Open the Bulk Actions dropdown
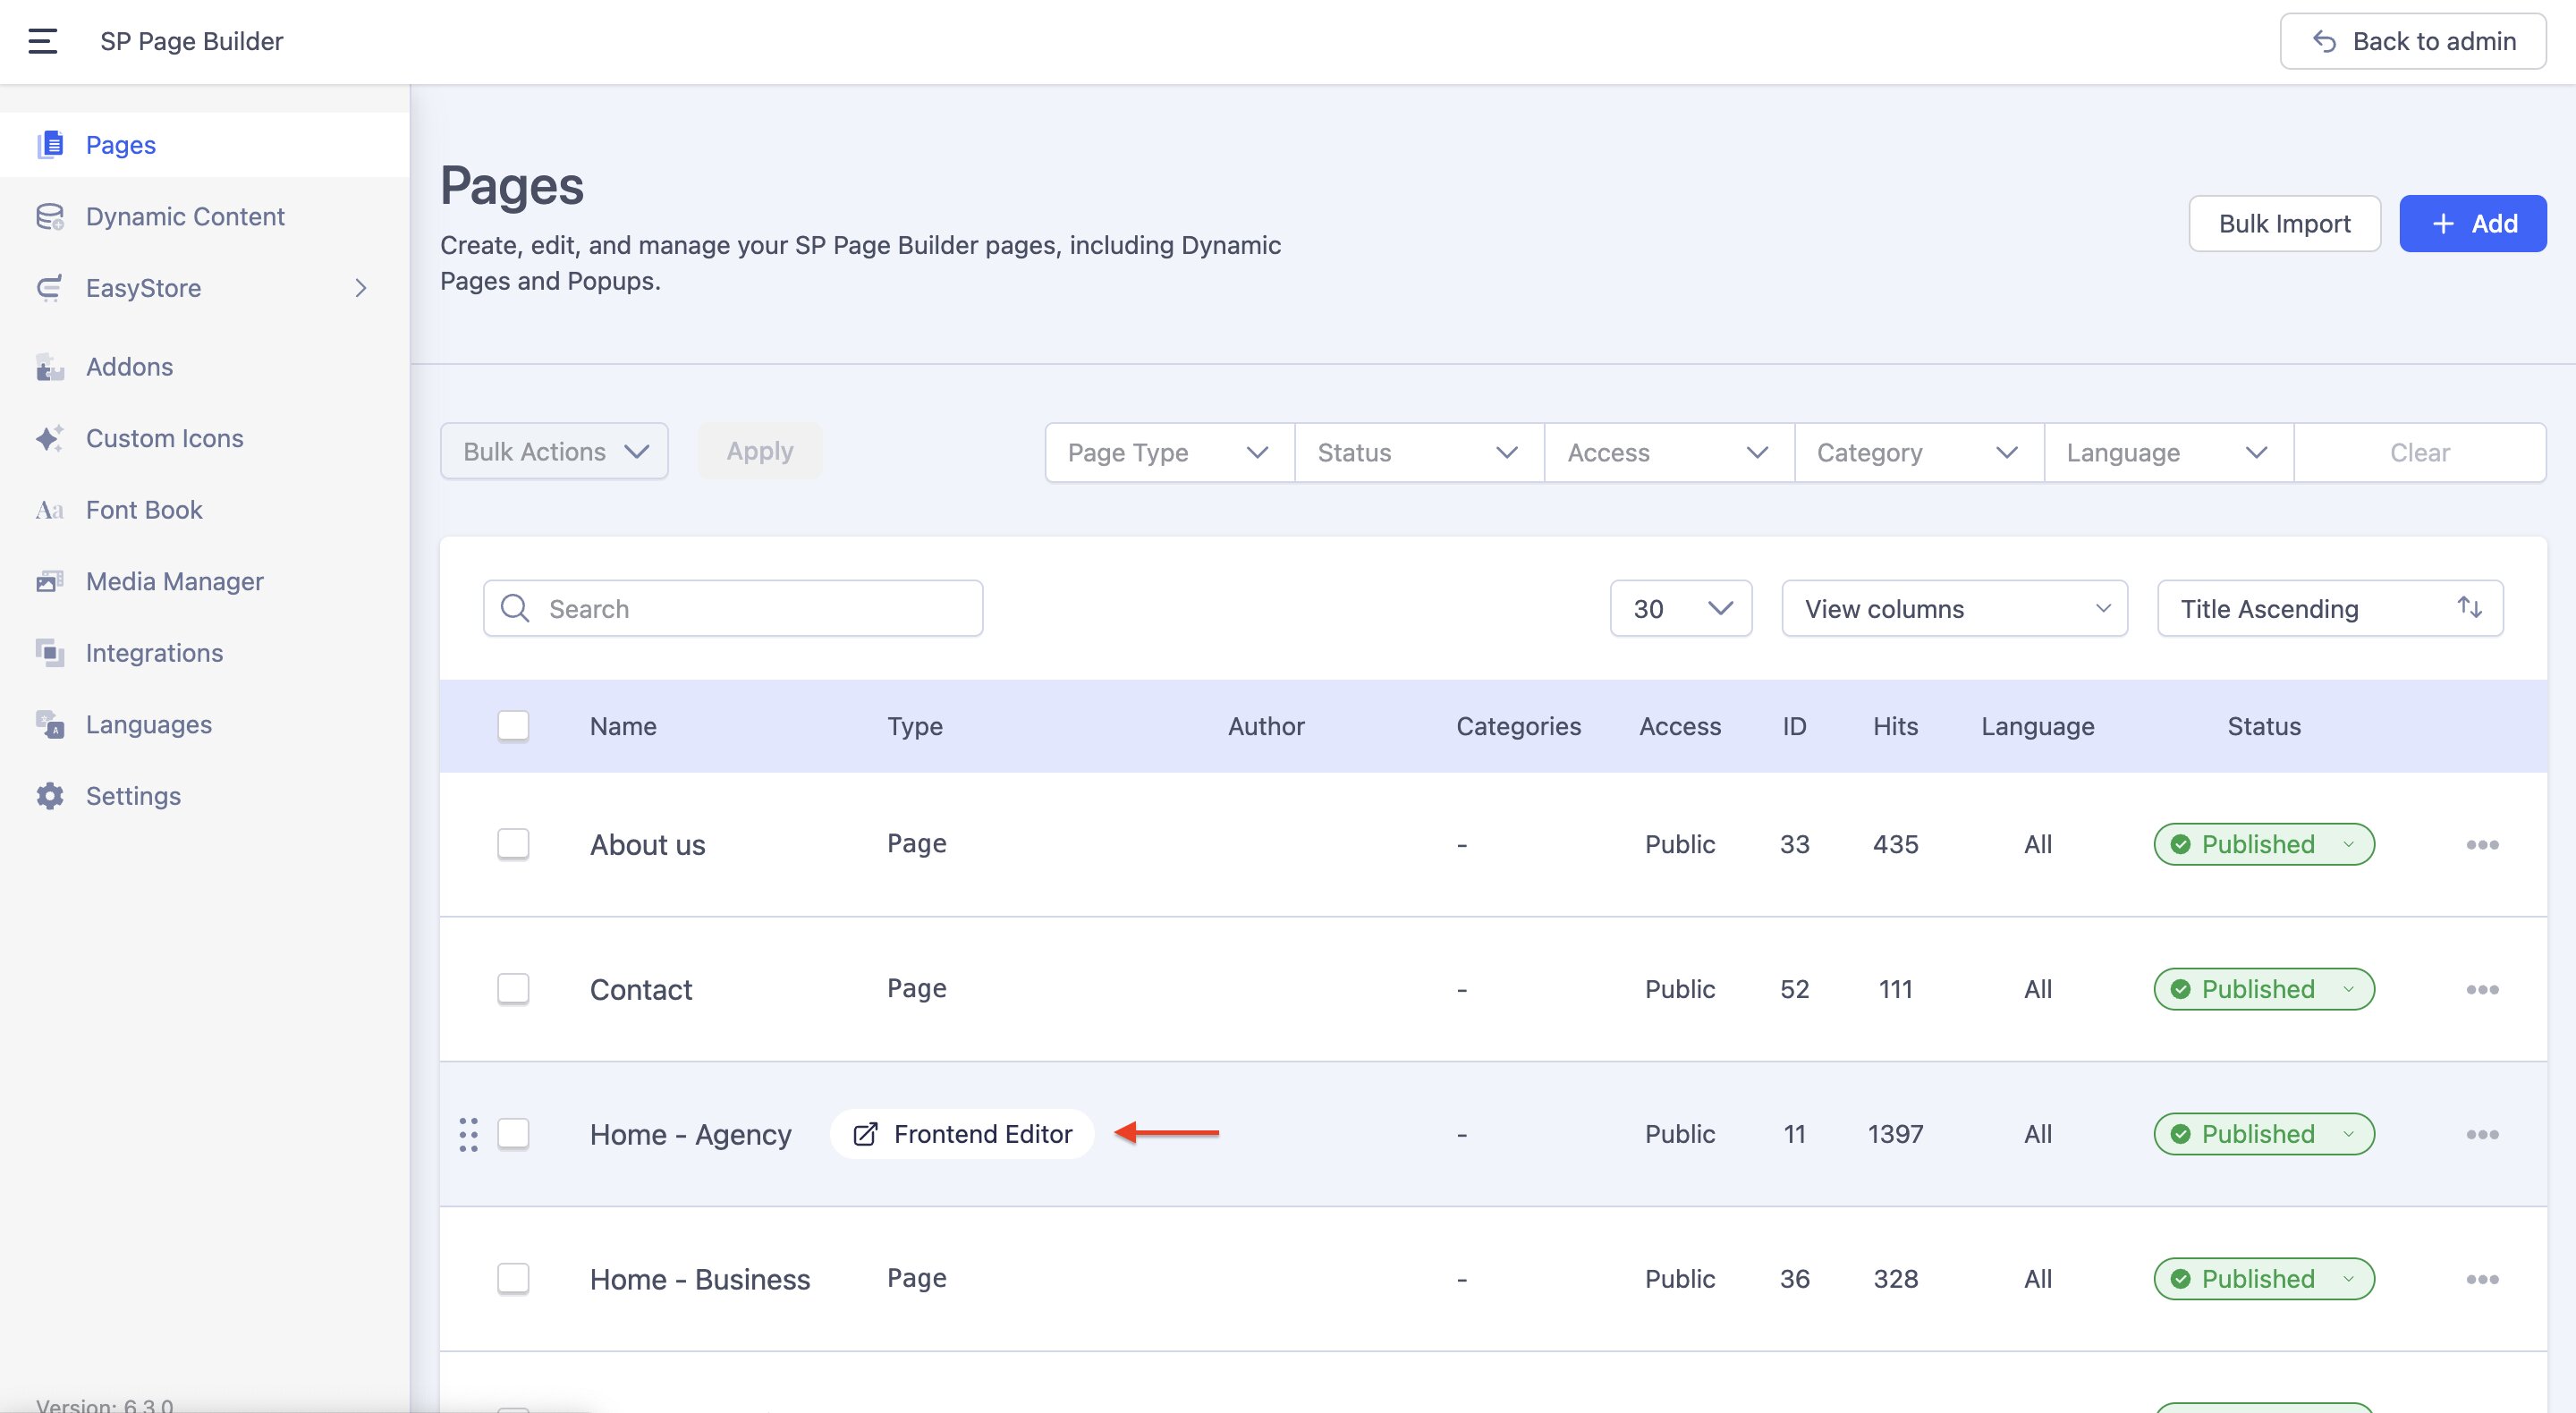 coord(554,451)
